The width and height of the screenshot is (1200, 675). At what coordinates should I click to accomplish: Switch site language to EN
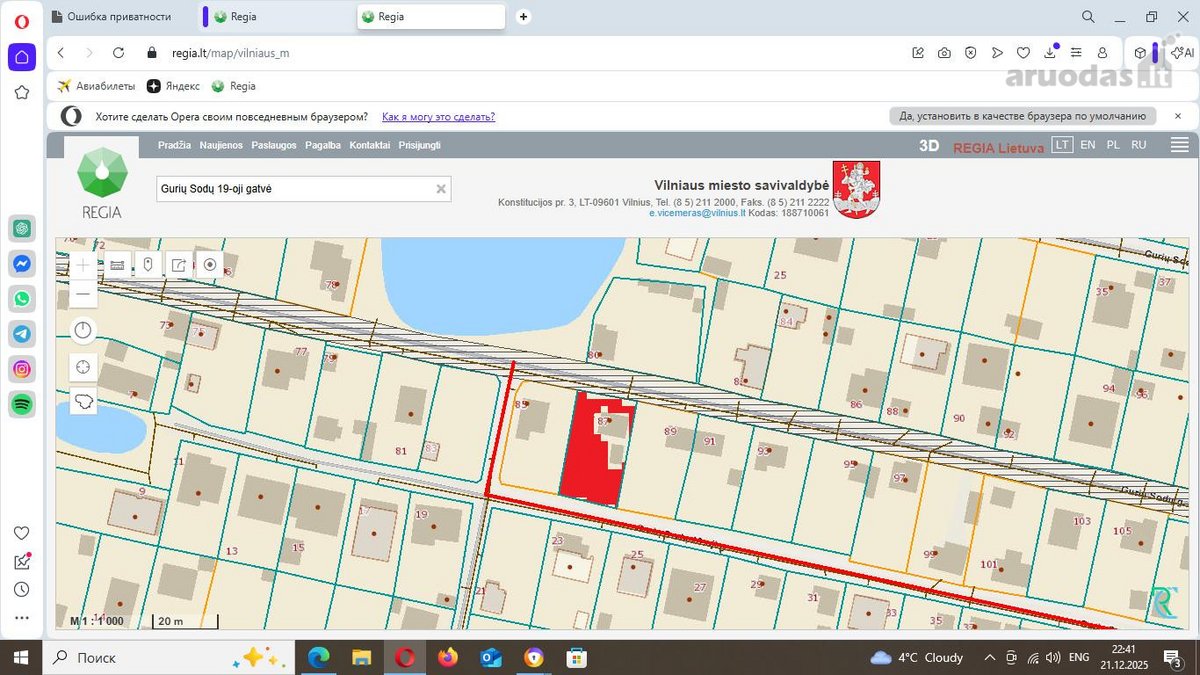1088,145
